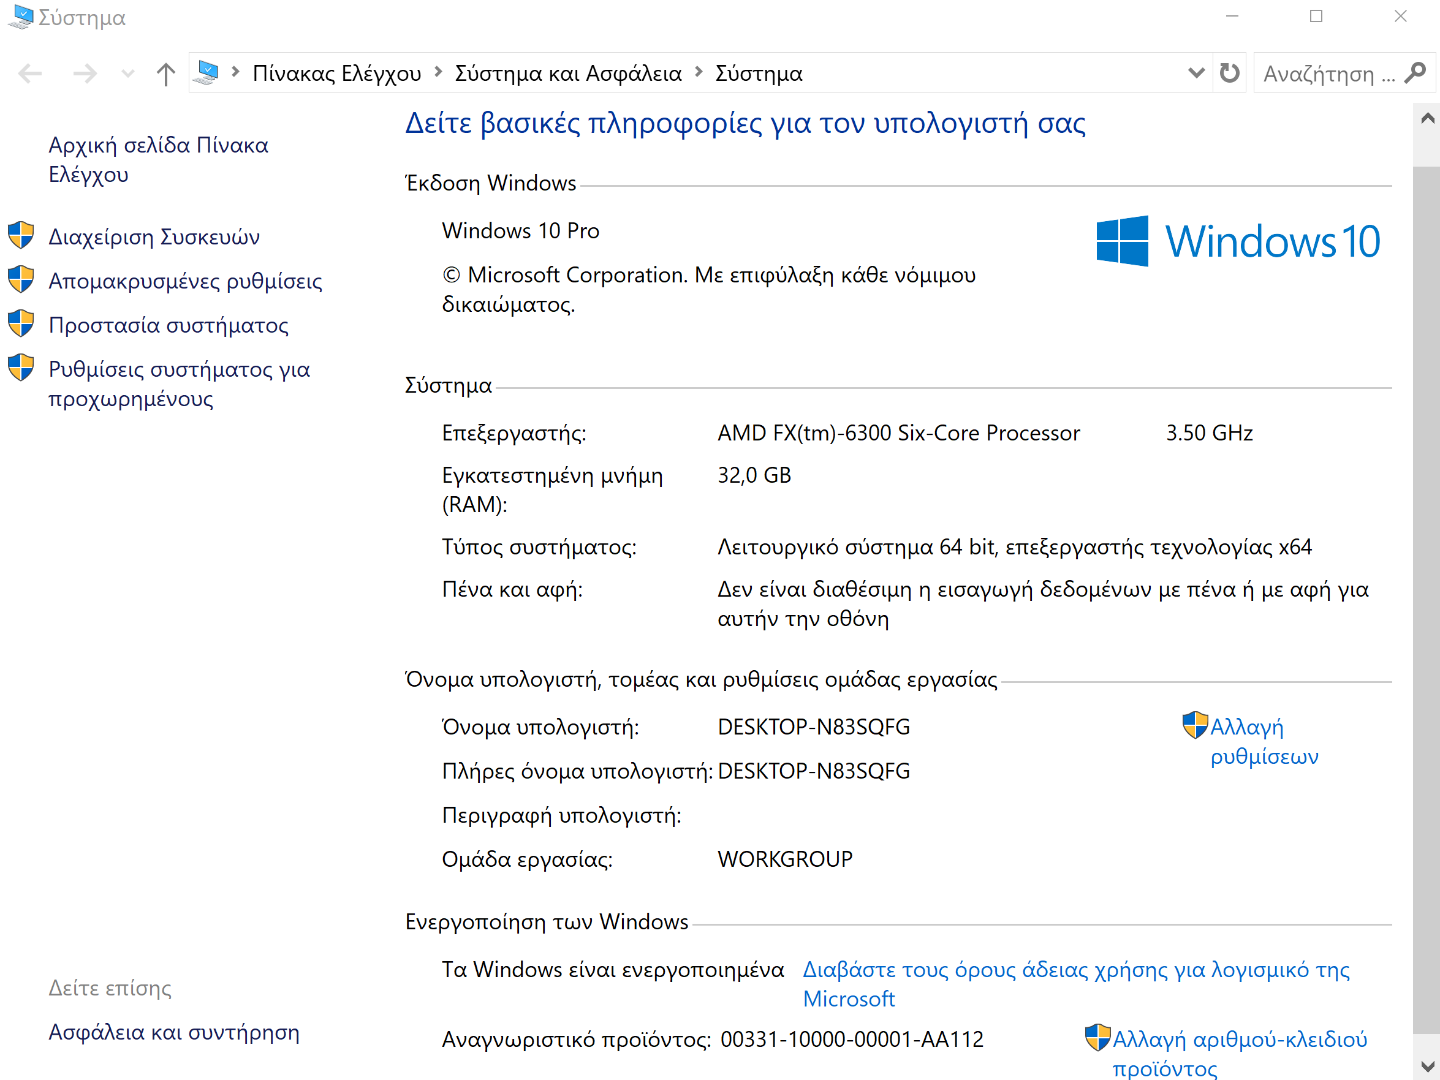The width and height of the screenshot is (1440, 1080).
Task: Select the WORKGROUP value
Action: [x=785, y=859]
